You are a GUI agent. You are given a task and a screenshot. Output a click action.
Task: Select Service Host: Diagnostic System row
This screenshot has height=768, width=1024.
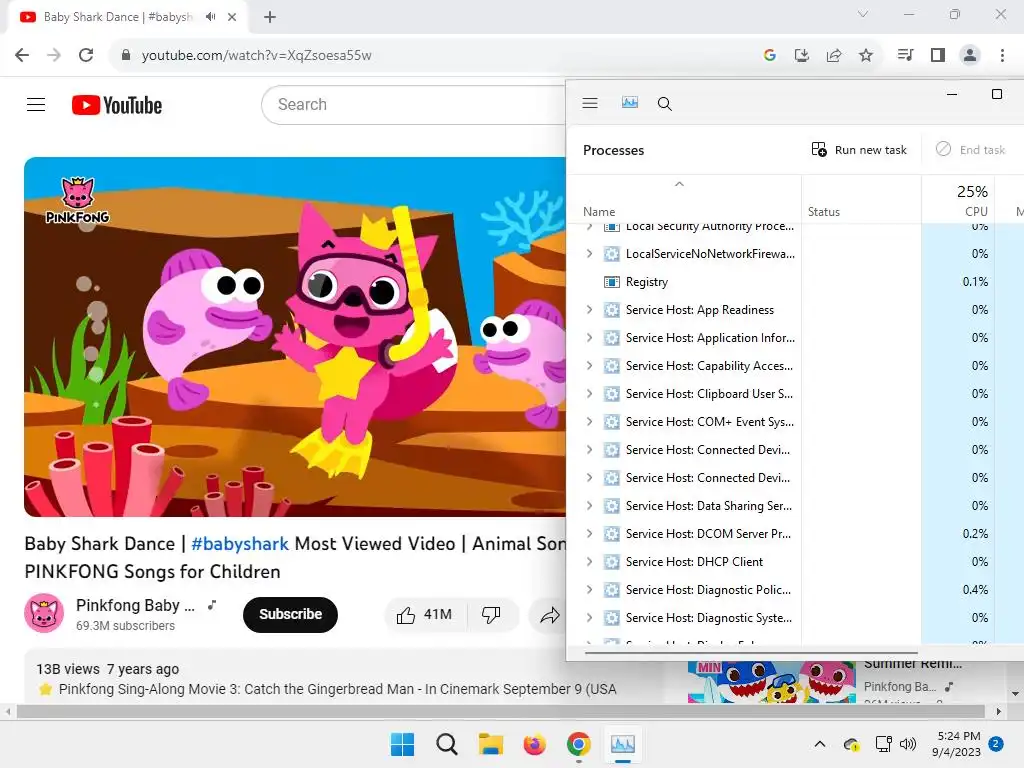tap(795, 618)
